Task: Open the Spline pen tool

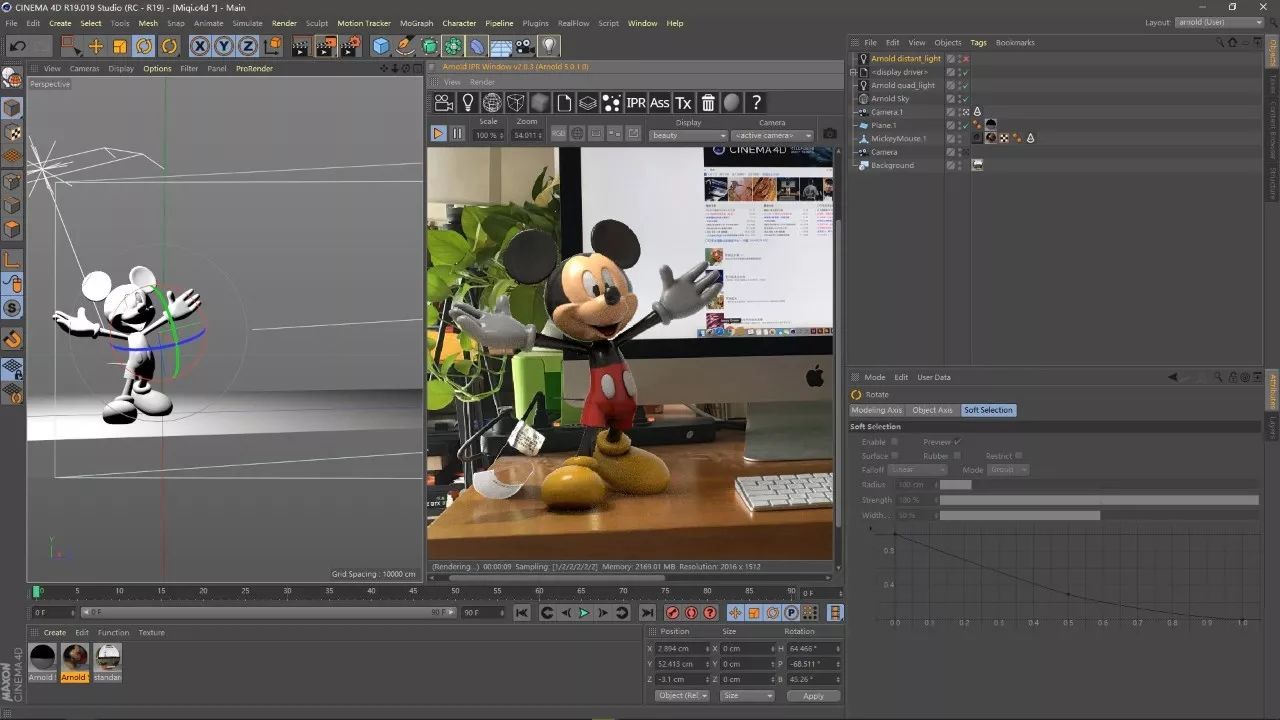Action: (405, 46)
